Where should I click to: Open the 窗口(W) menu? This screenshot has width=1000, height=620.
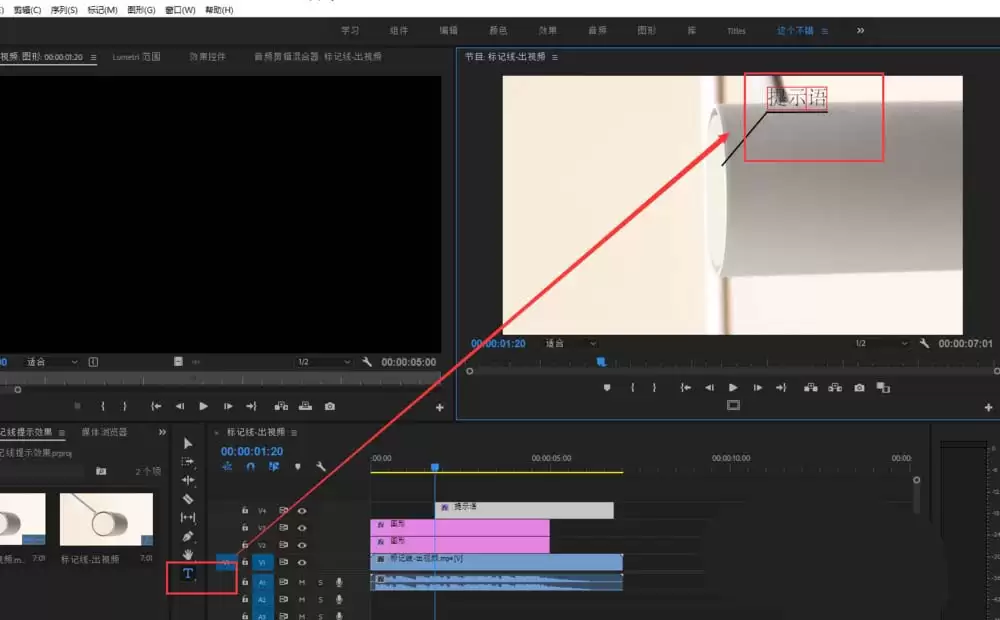pos(180,10)
